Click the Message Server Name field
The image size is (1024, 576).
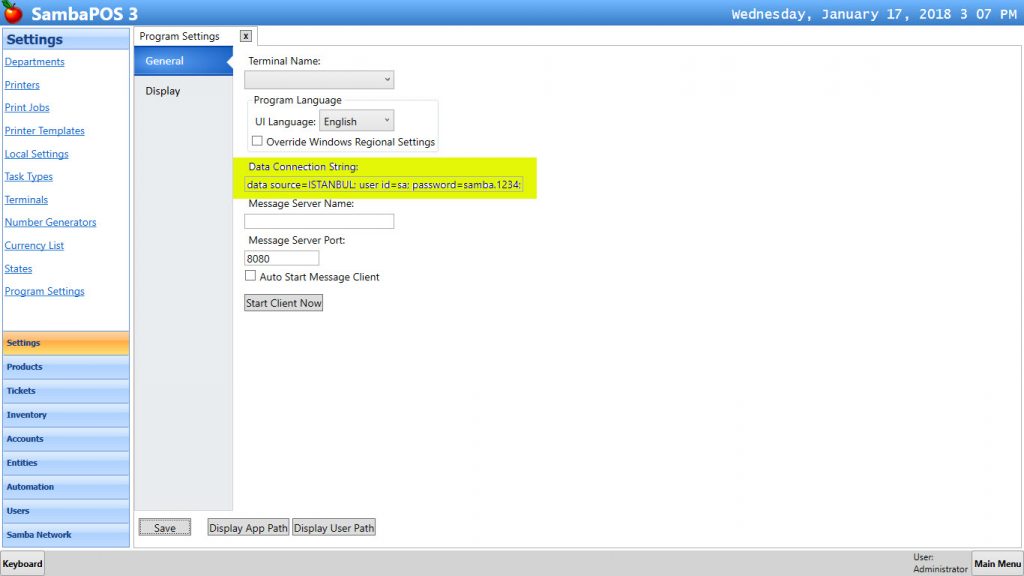(319, 222)
